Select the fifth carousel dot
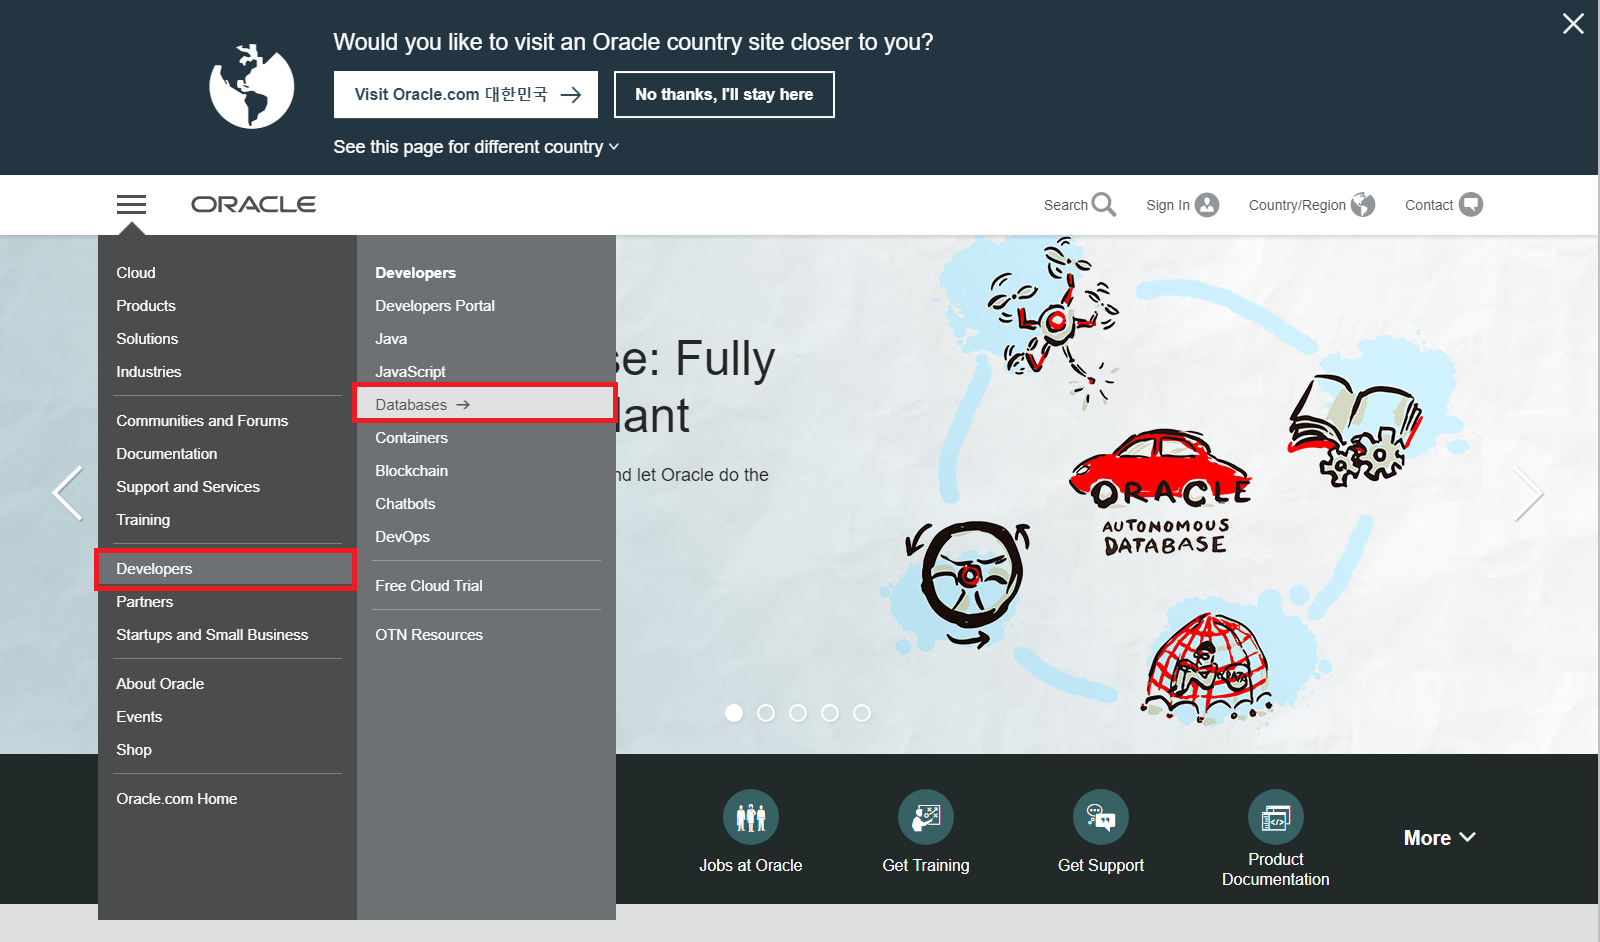Image resolution: width=1600 pixels, height=942 pixels. coord(862,713)
